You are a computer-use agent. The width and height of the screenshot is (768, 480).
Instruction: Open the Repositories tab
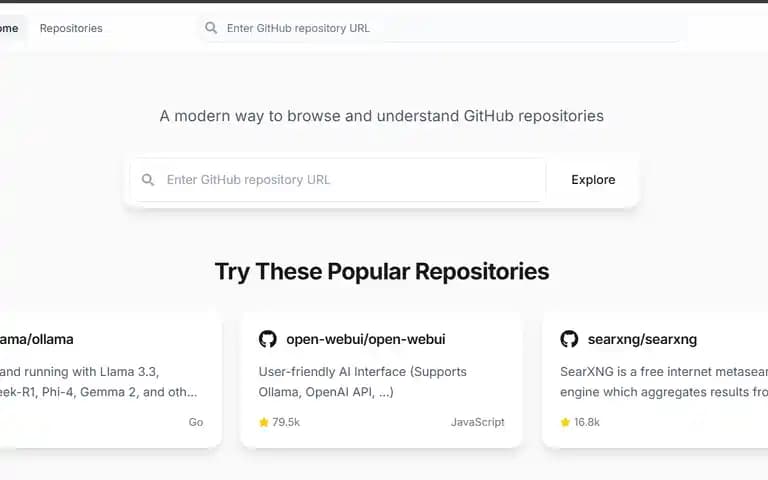pos(71,28)
